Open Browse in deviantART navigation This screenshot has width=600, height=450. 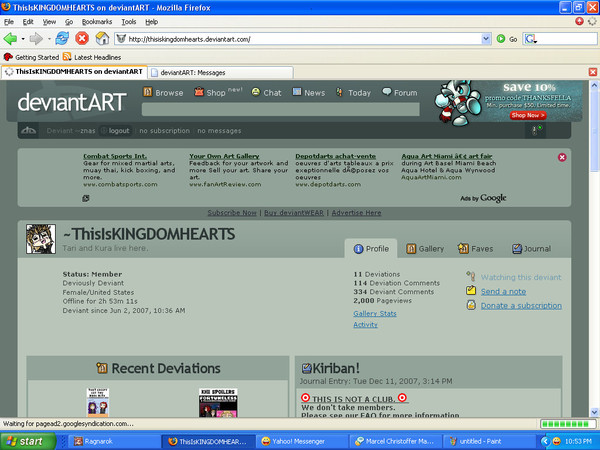click(163, 93)
